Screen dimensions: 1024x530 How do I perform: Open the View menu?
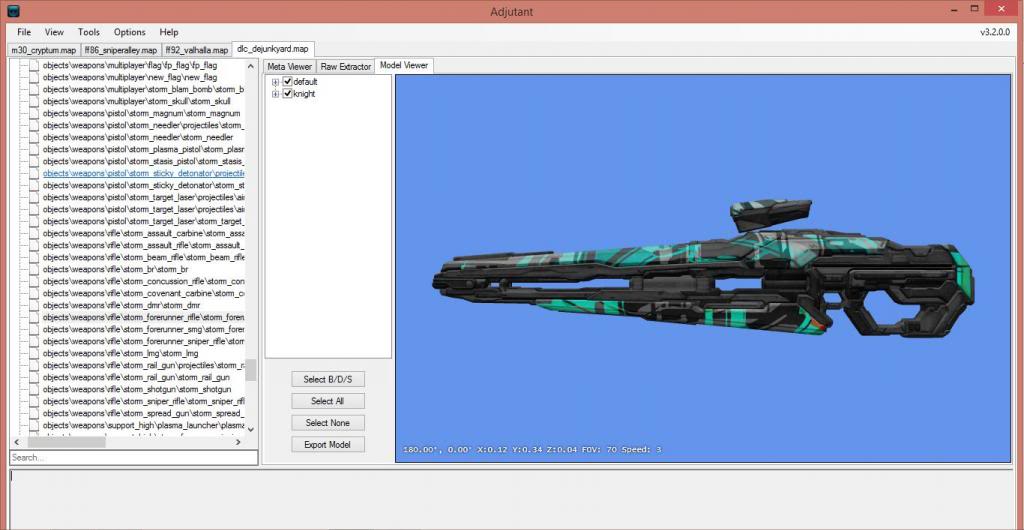[54, 32]
